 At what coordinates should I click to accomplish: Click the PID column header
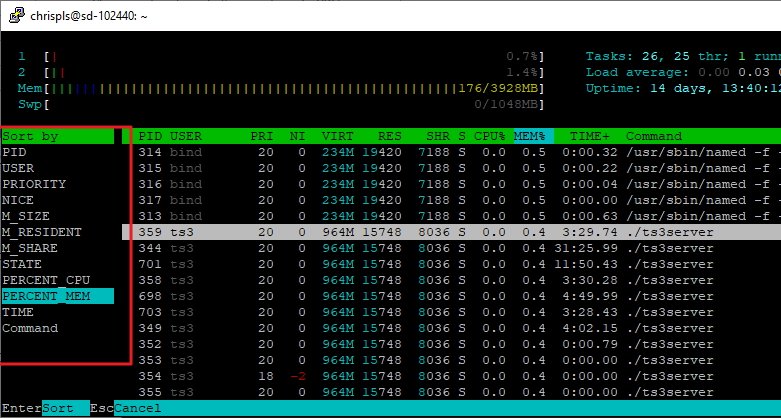point(150,136)
